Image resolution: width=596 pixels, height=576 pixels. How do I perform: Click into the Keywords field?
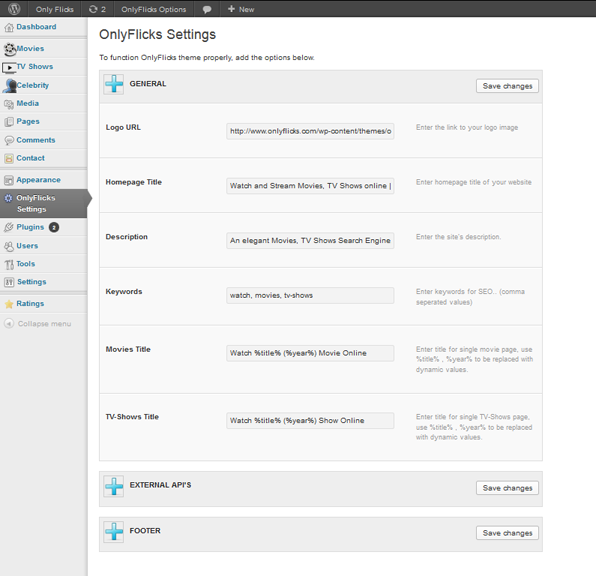tap(310, 295)
